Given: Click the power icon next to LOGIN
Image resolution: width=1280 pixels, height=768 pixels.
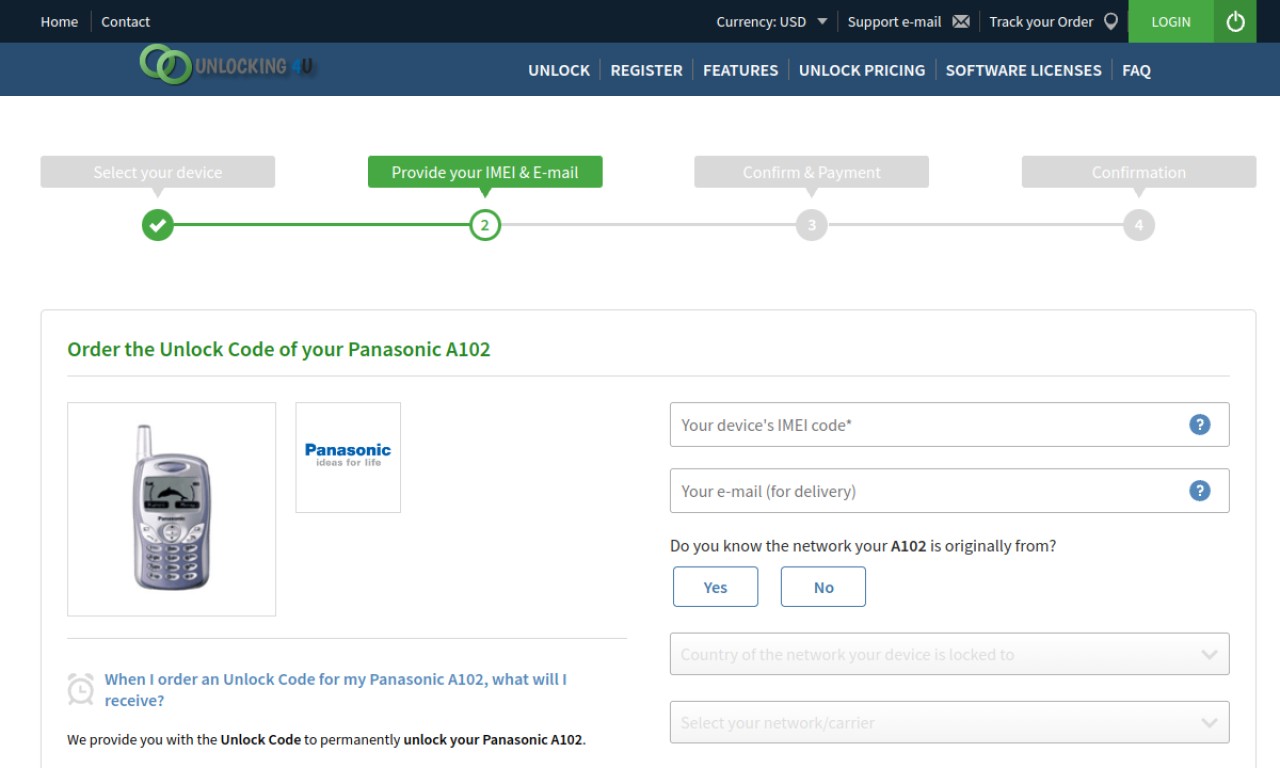Looking at the screenshot, I should tap(1235, 21).
